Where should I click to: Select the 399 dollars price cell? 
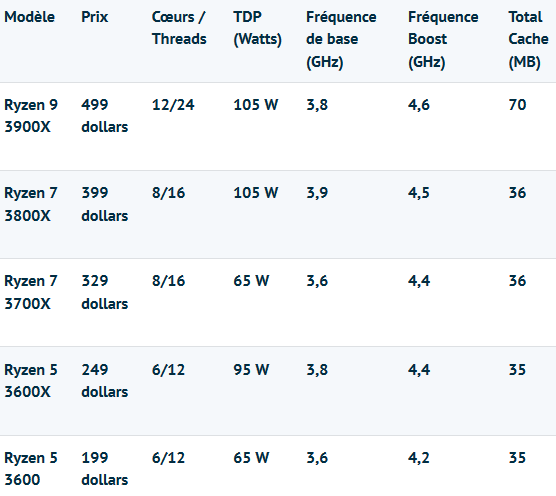click(105, 204)
